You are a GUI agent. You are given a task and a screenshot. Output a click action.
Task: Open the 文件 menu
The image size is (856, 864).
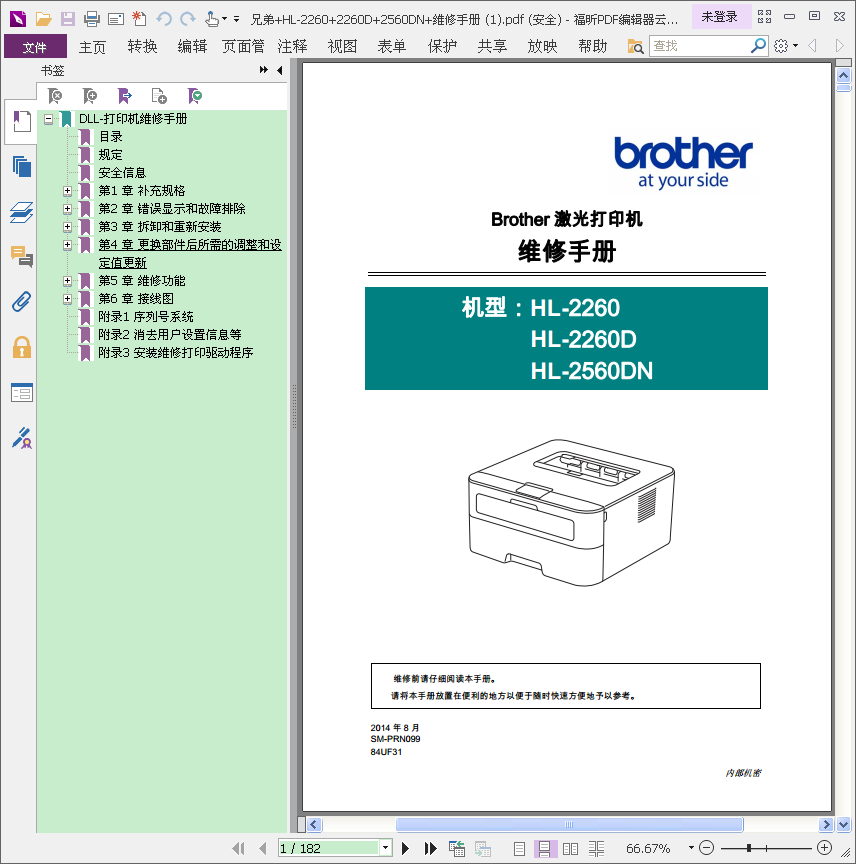[35, 46]
